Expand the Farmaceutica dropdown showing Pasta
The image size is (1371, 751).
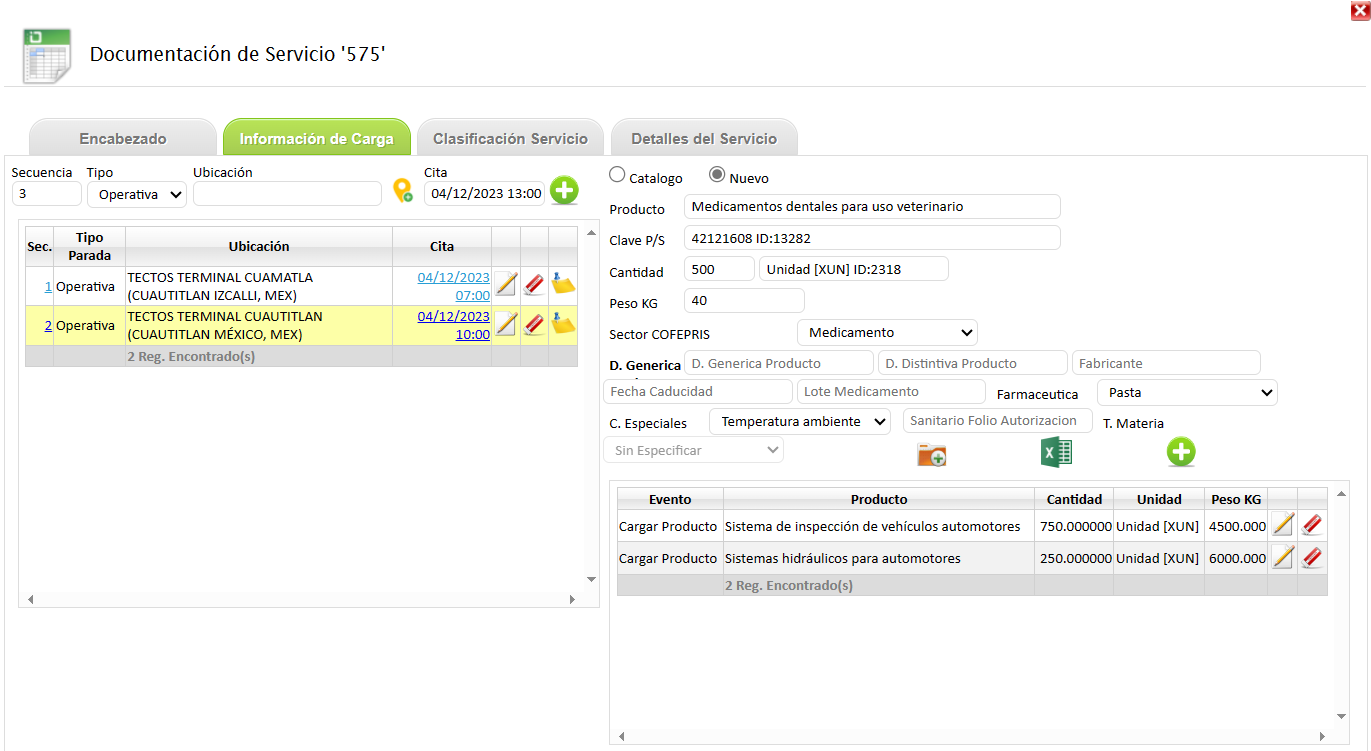pos(1187,393)
